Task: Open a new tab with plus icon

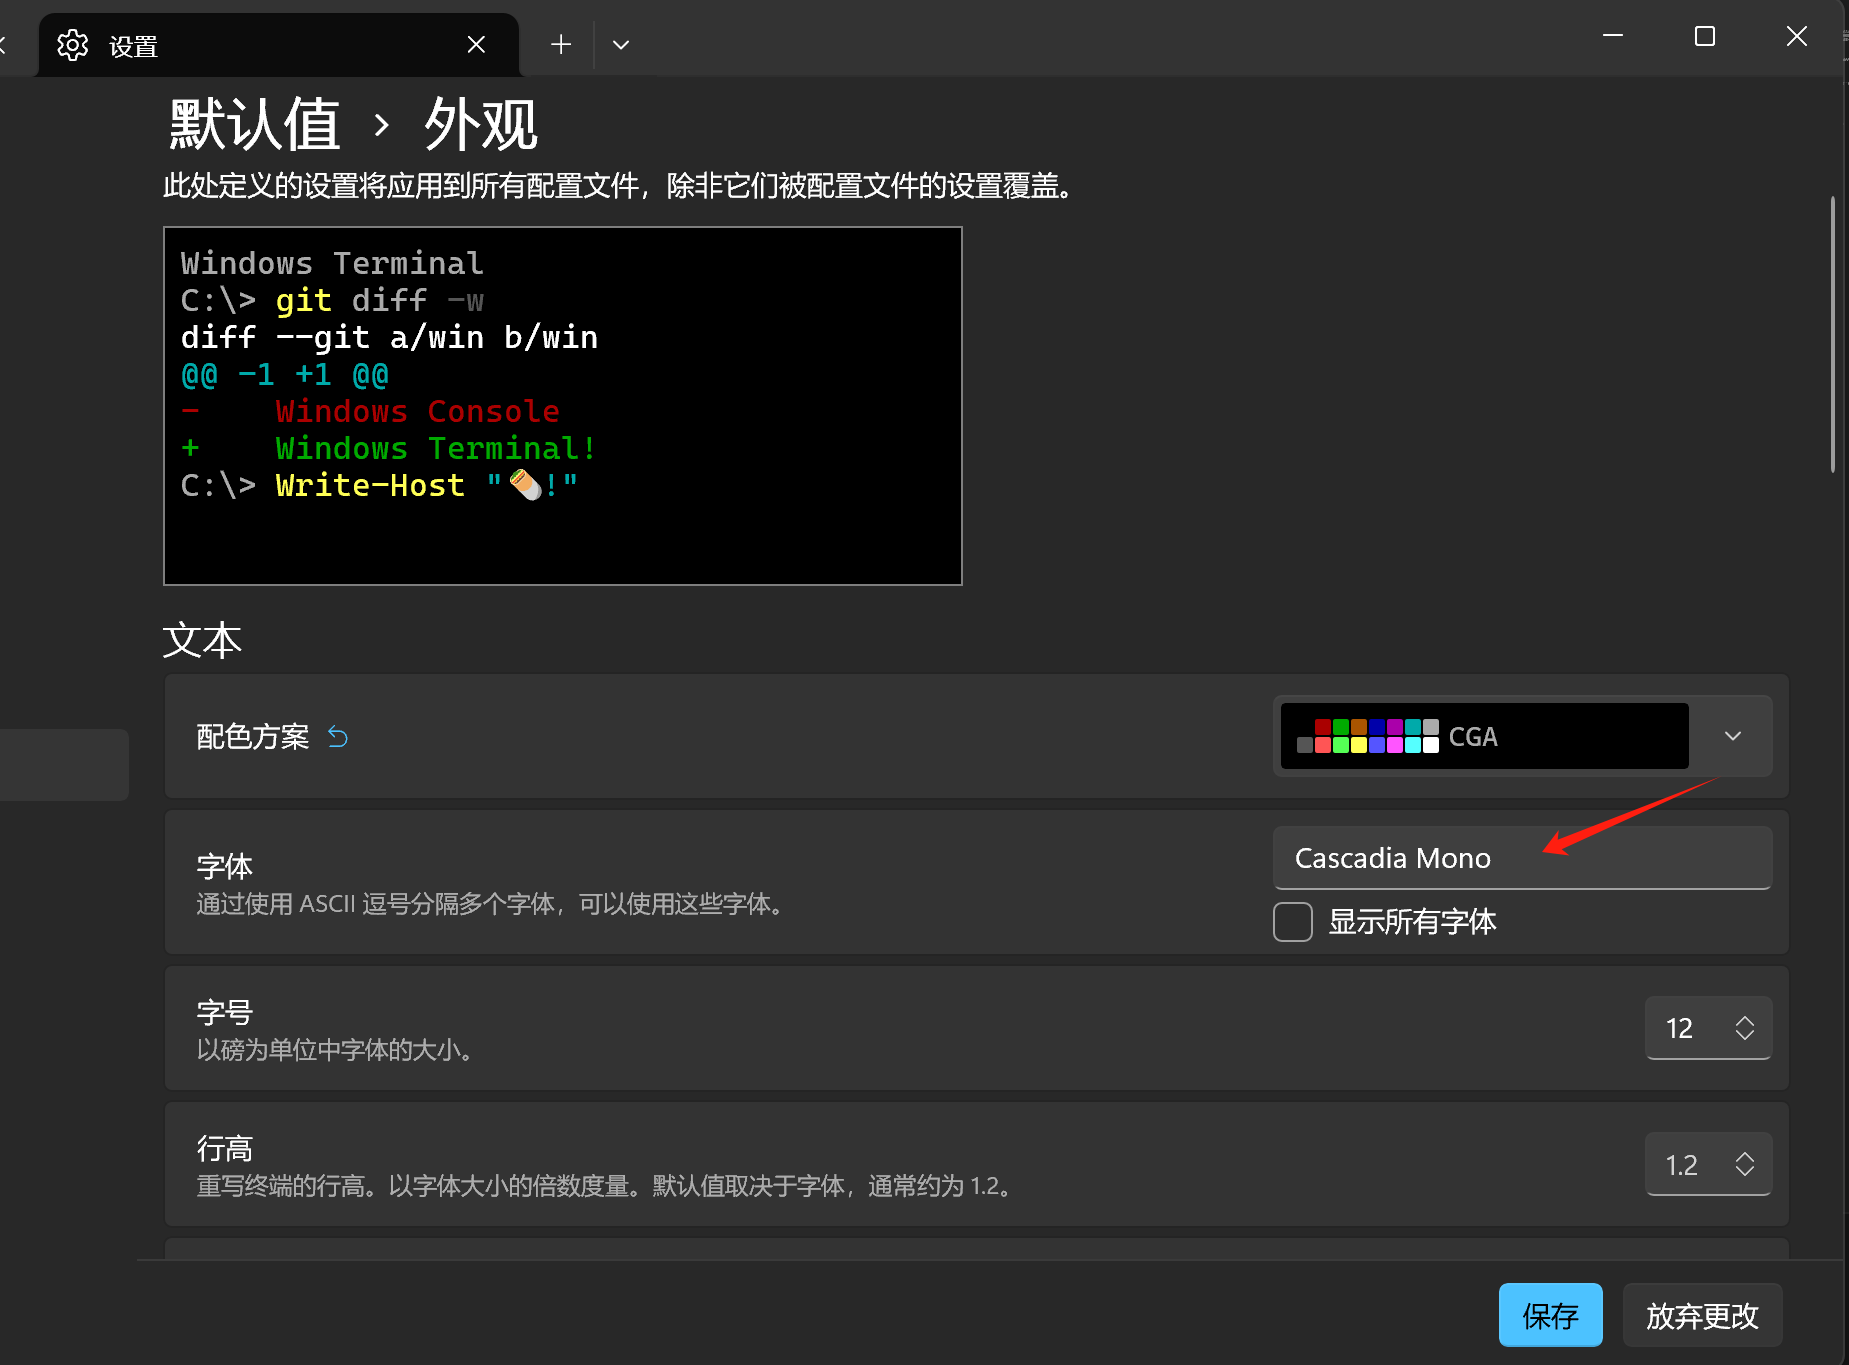Action: coord(561,45)
